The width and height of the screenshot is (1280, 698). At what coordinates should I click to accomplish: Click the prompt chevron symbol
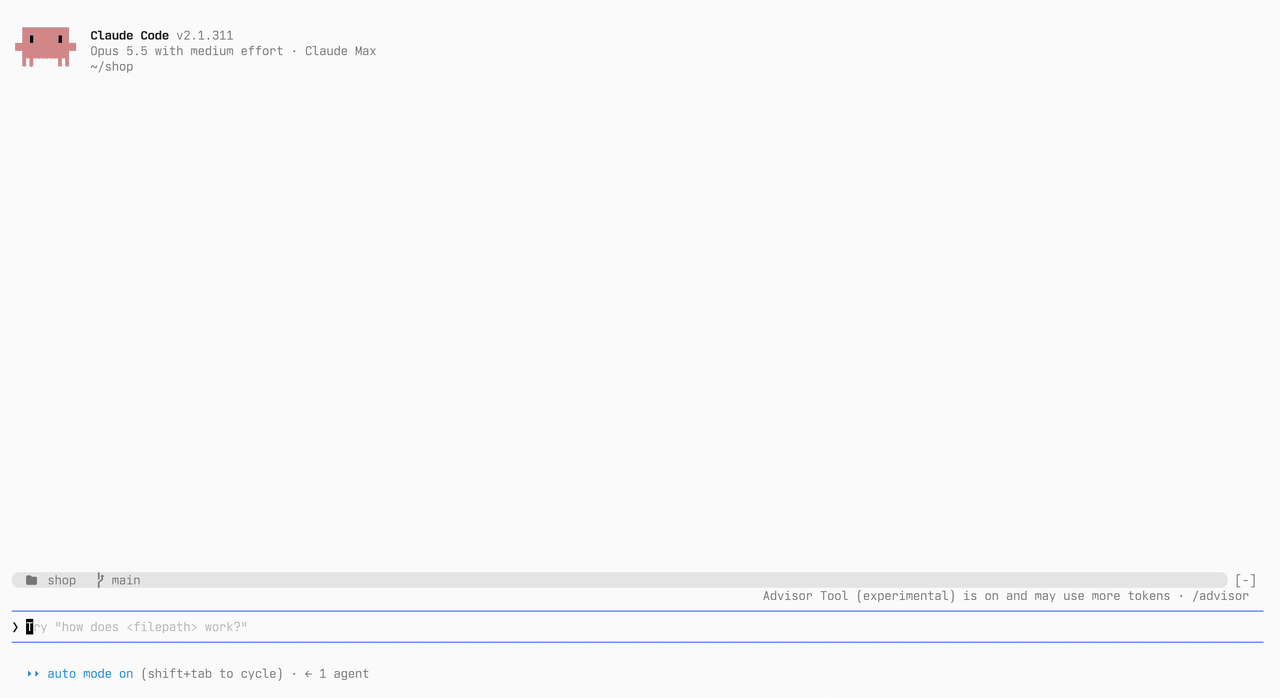pos(16,627)
